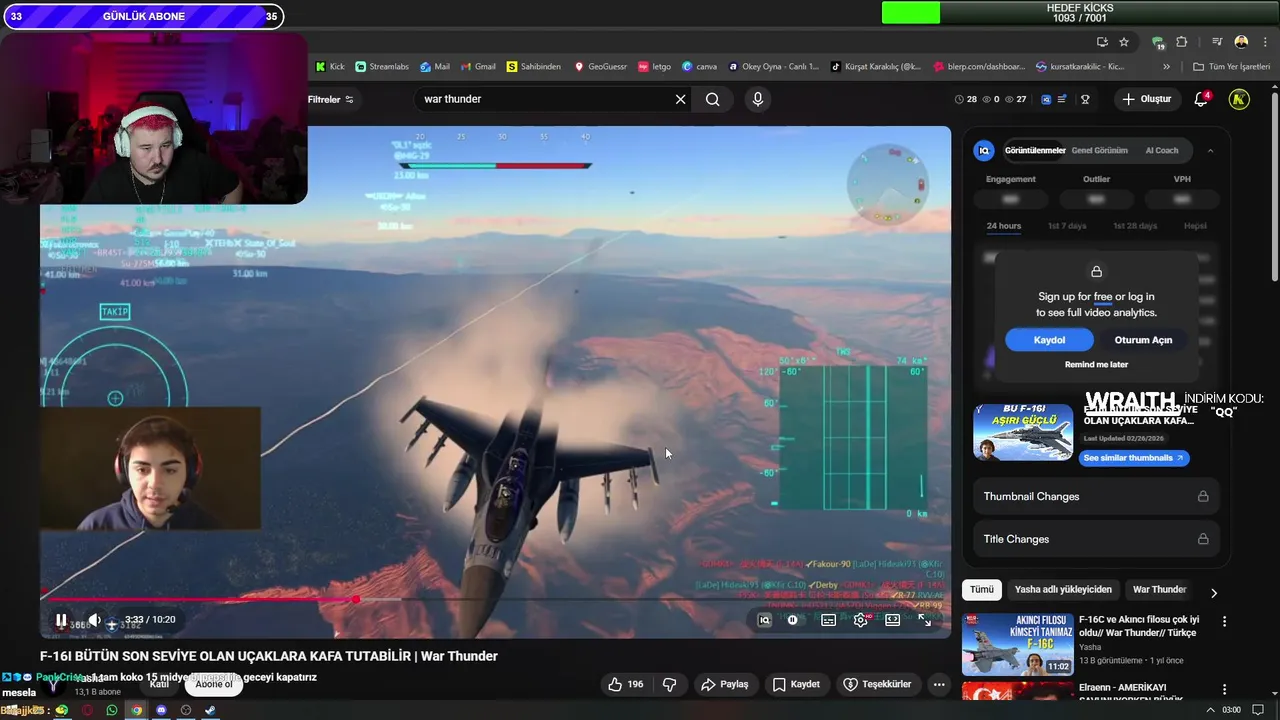Open the blerp.com dashboard bookmark
Screen dimensions: 1280x720
(x=979, y=67)
